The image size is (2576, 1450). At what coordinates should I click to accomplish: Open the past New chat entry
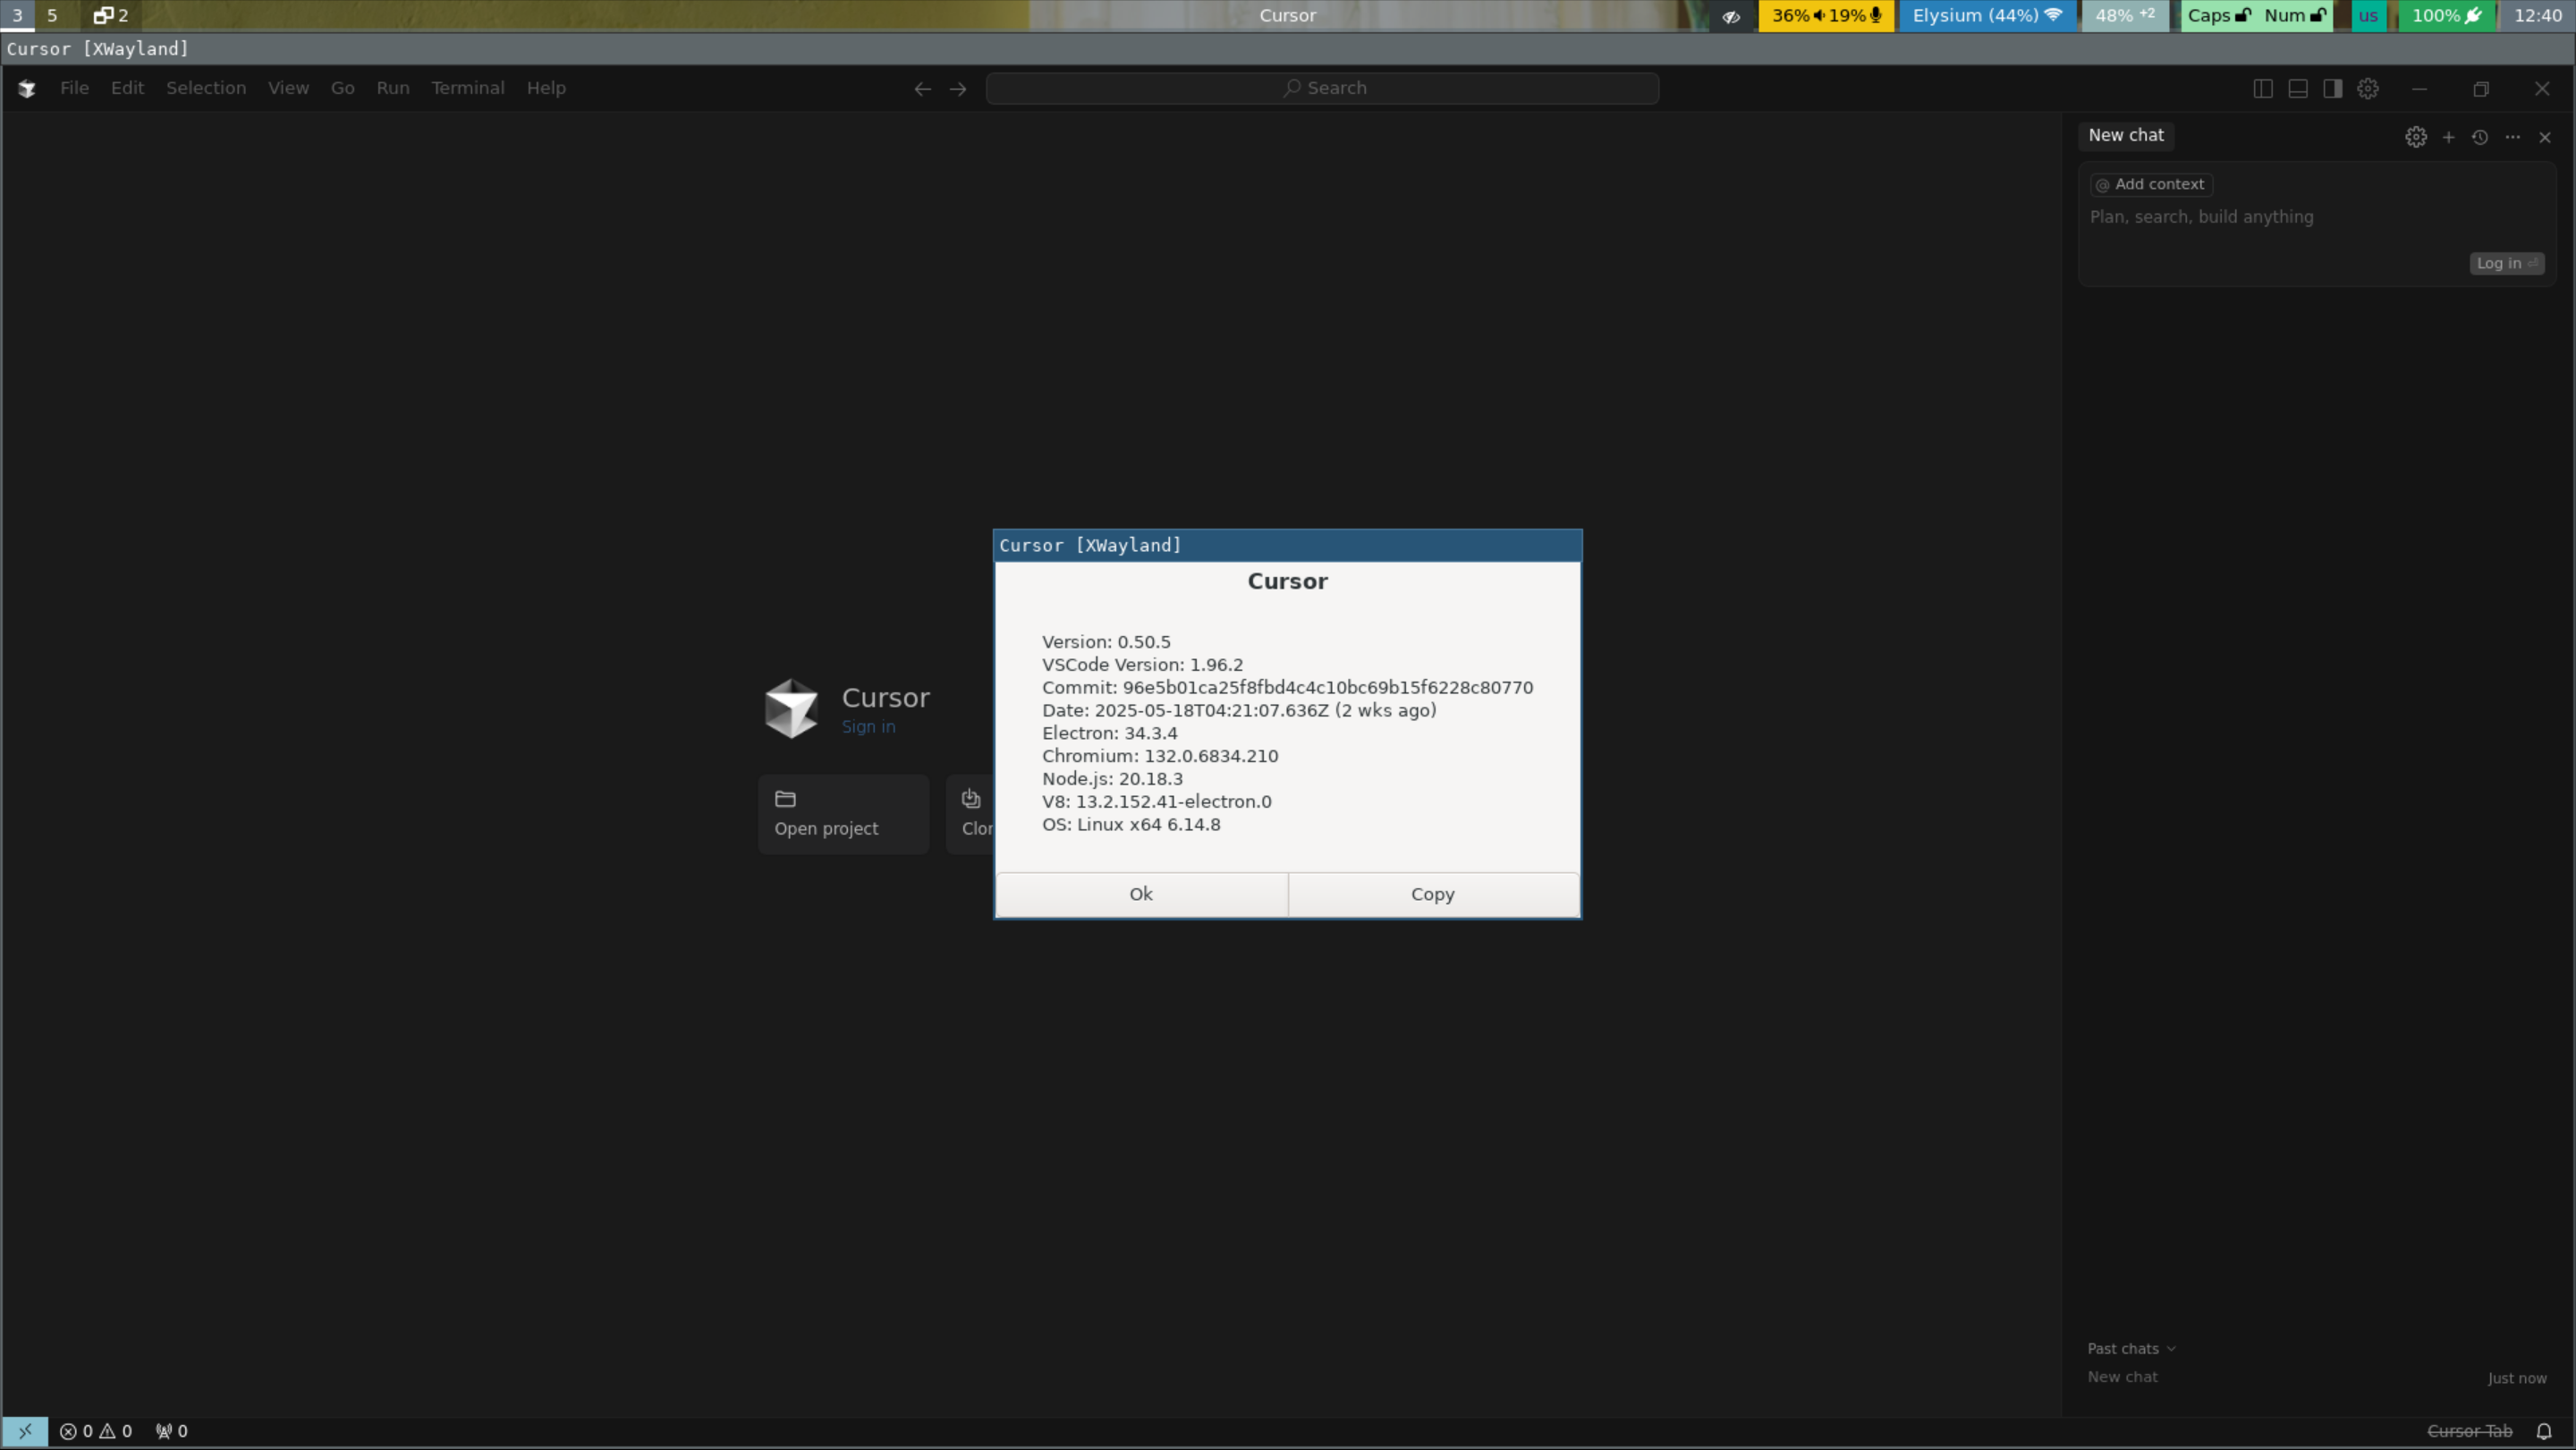pyautogui.click(x=2316, y=1377)
